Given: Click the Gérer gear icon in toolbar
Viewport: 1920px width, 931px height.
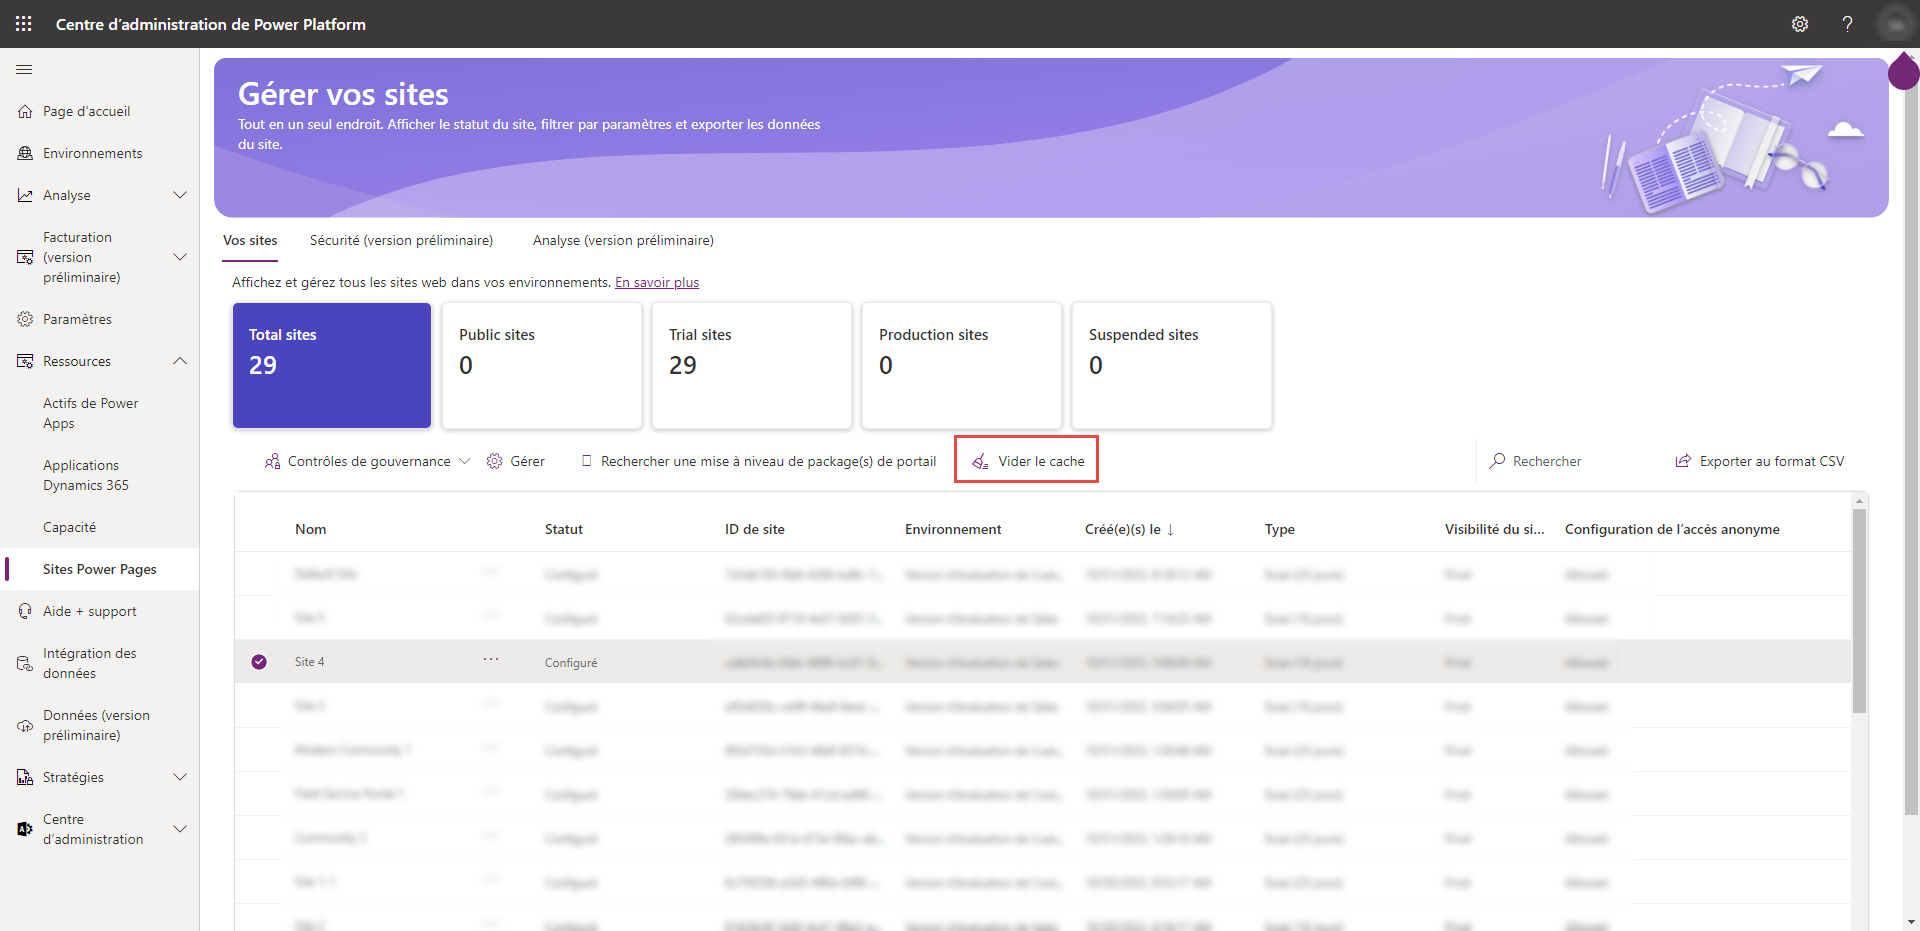Looking at the screenshot, I should (494, 461).
